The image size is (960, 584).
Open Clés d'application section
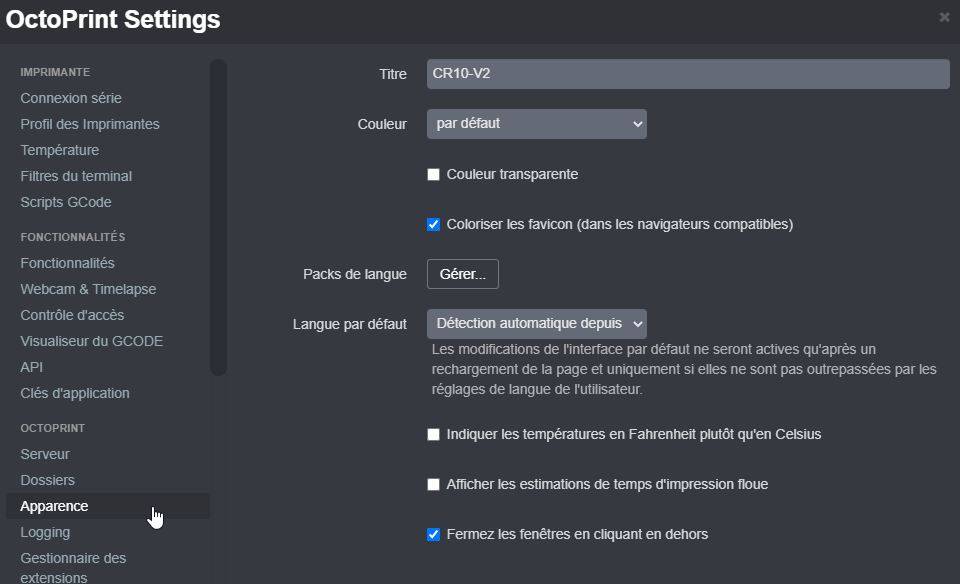click(75, 393)
